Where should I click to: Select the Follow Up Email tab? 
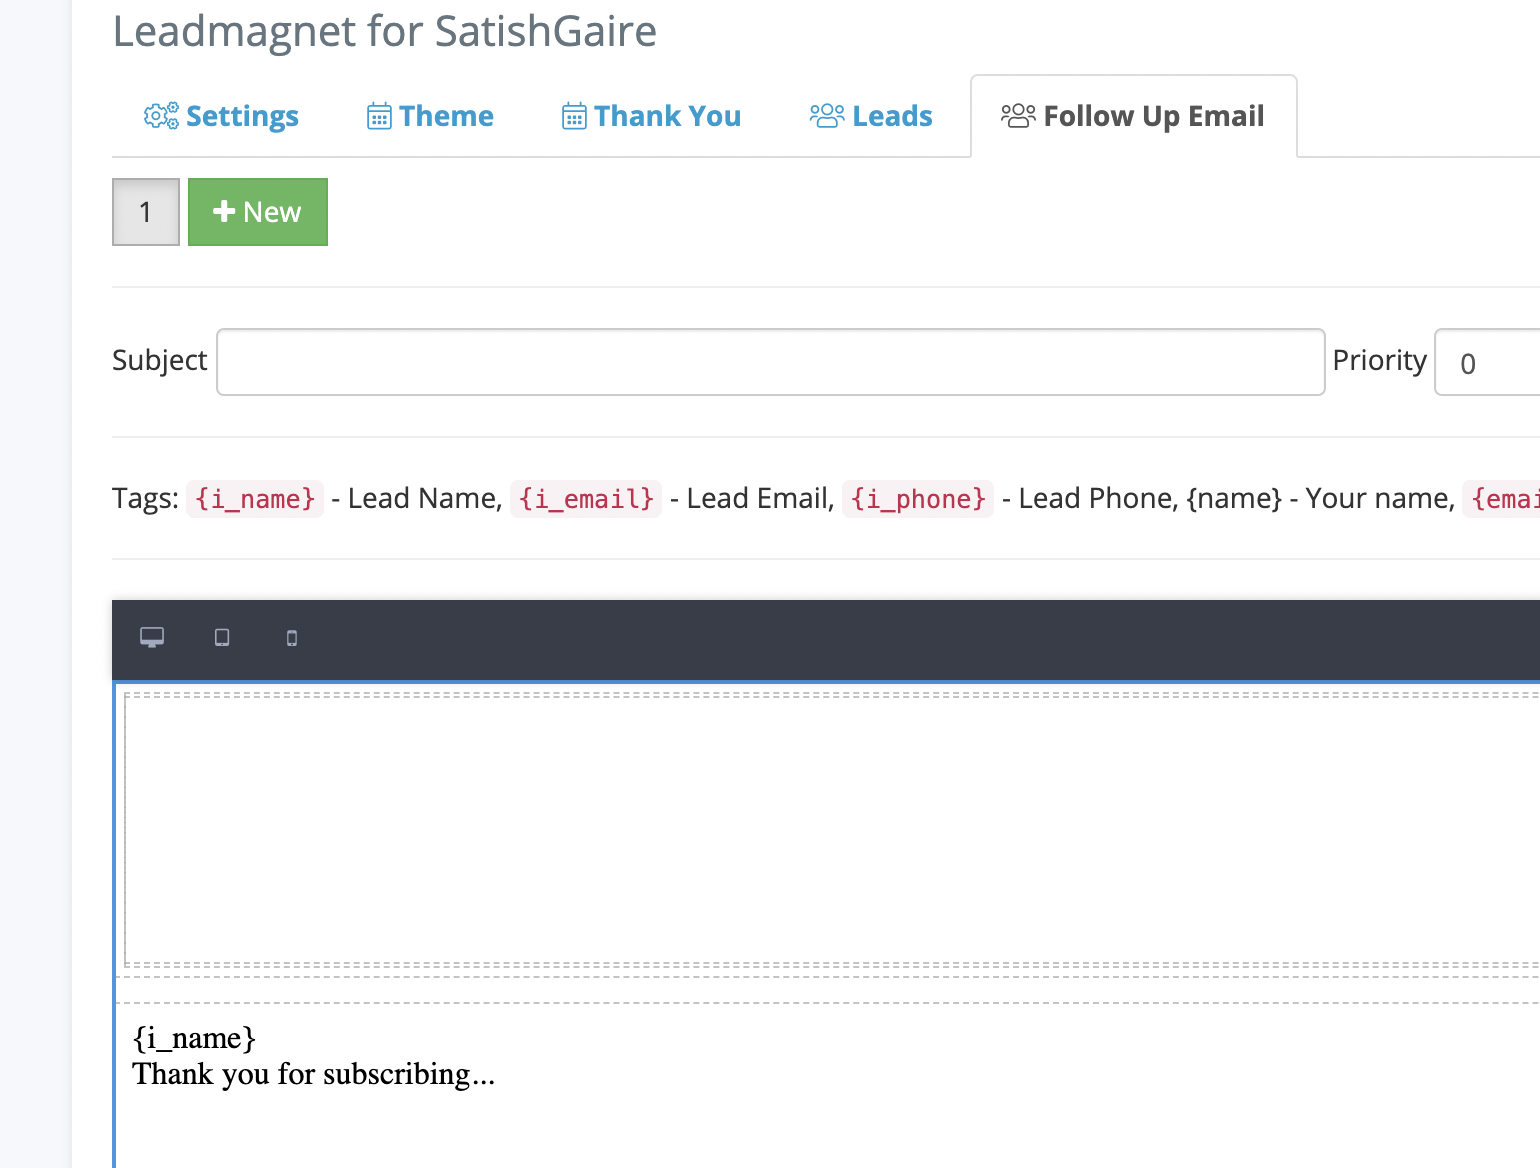pos(1133,116)
